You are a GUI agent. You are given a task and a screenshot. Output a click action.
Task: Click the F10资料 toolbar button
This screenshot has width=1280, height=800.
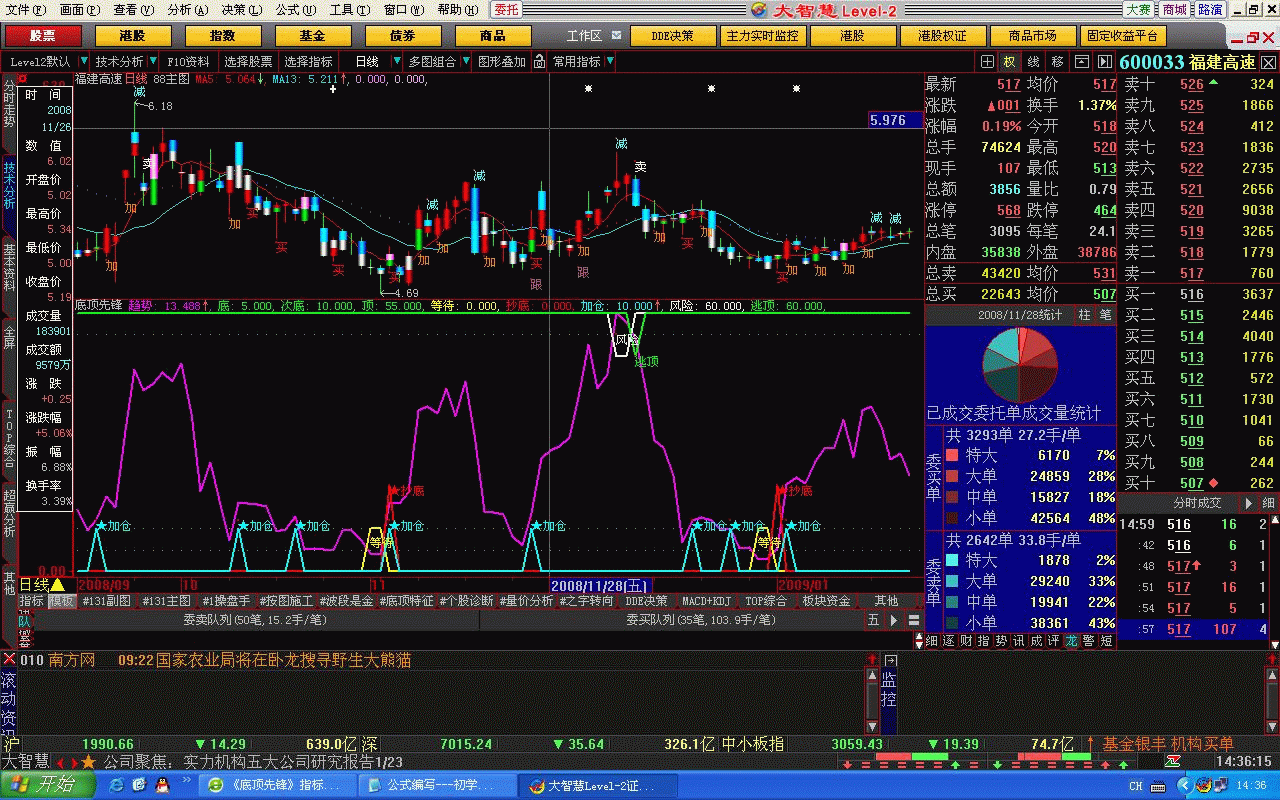coord(188,61)
